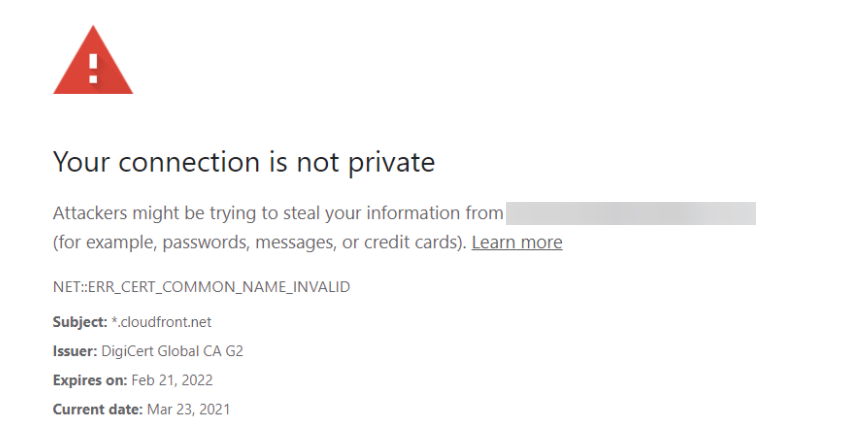
Task: Select the Issuer label
Action: click(x=75, y=351)
